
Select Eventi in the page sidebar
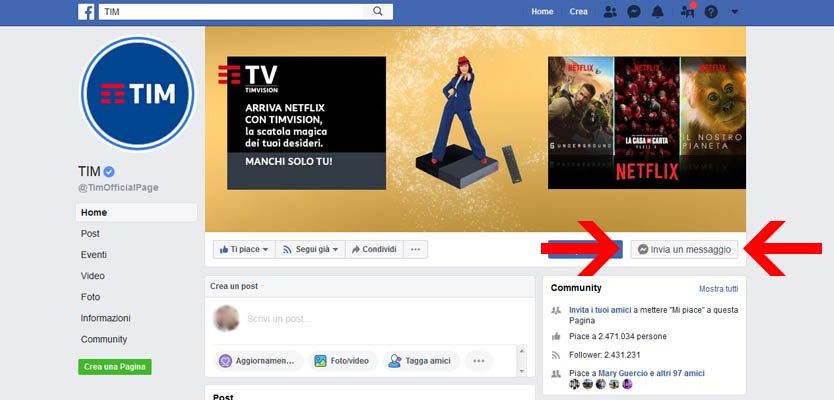coord(94,255)
